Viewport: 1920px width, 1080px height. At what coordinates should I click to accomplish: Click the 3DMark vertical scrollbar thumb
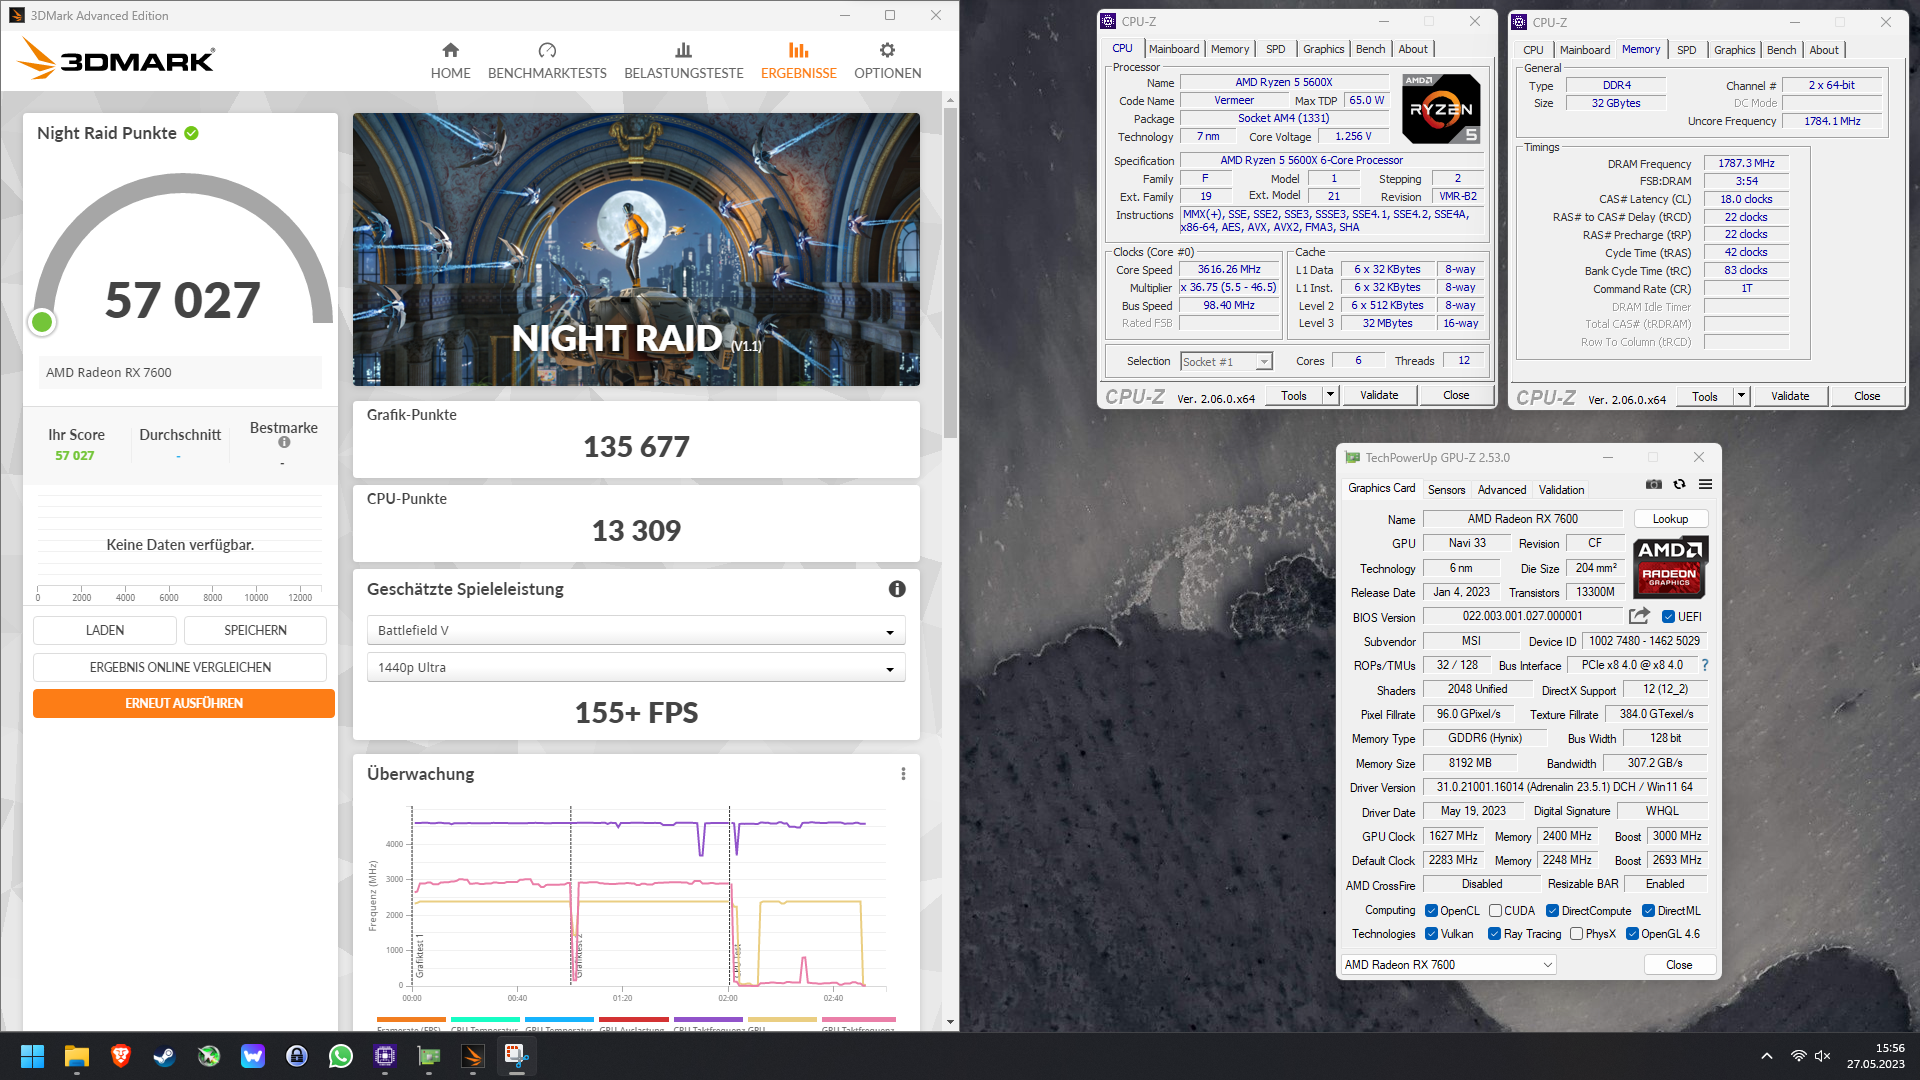point(950,272)
